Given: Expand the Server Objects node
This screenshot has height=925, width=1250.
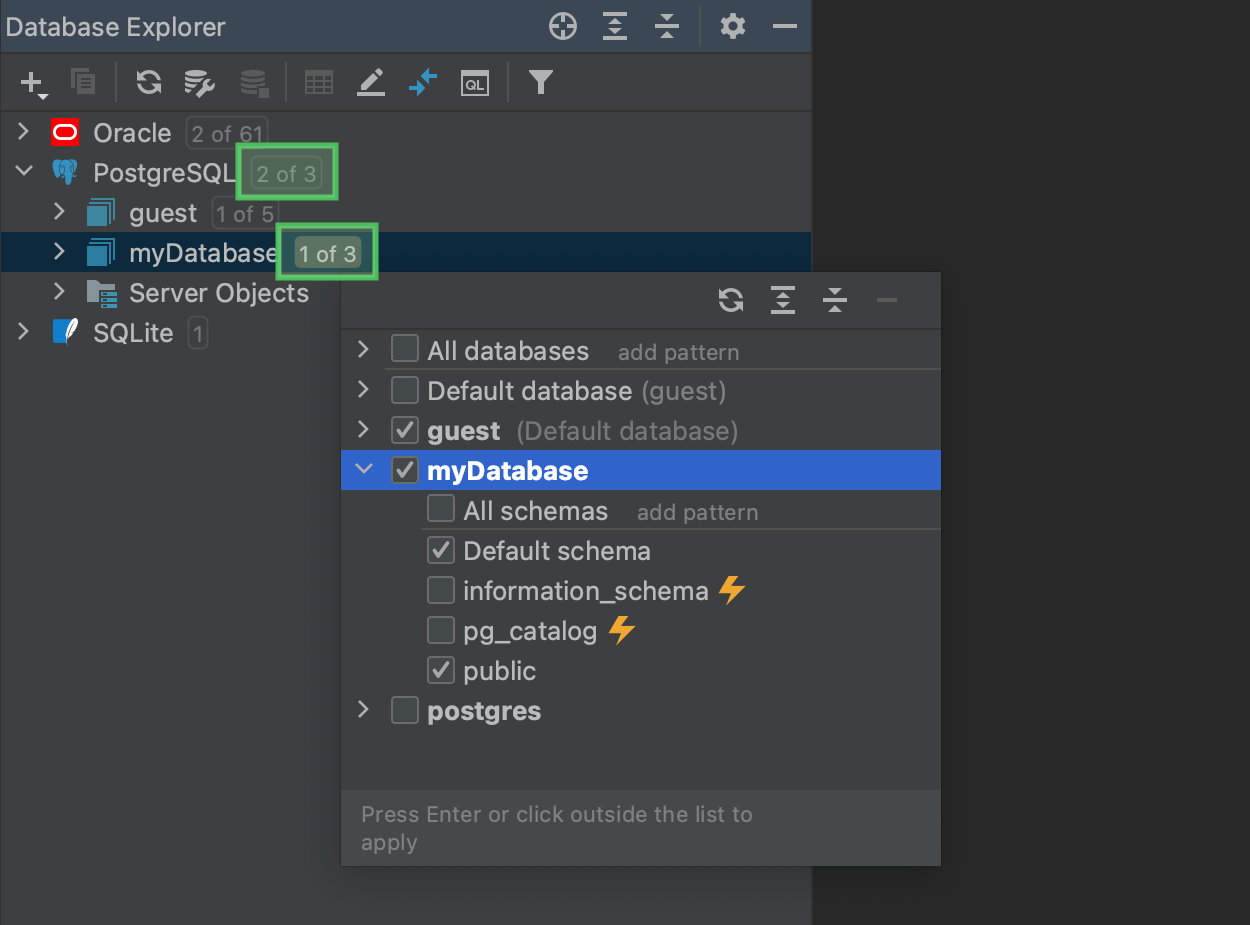Looking at the screenshot, I should coord(58,292).
